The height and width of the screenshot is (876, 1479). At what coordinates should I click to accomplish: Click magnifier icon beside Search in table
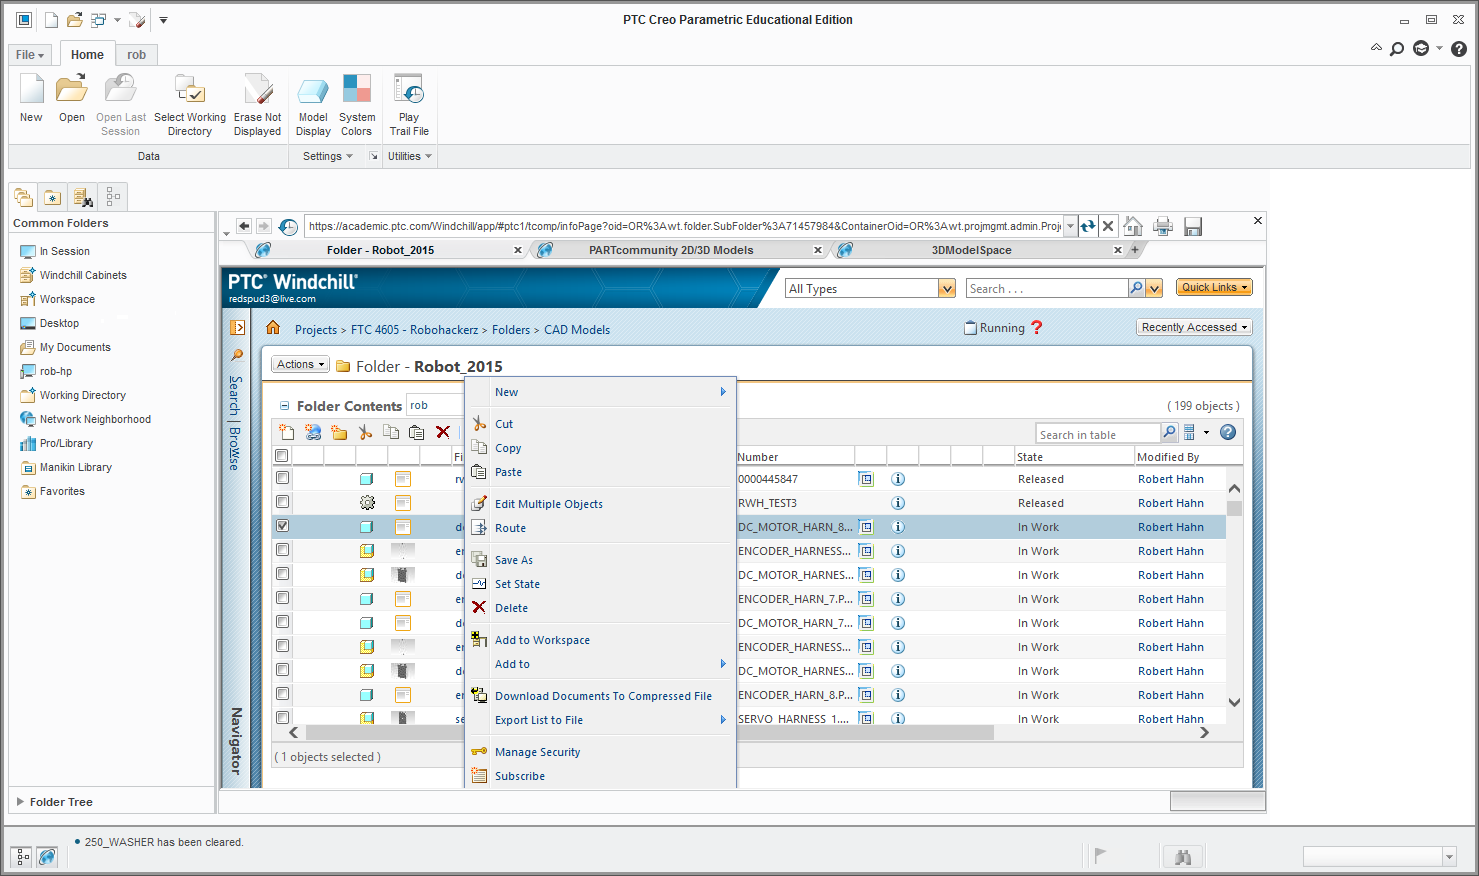click(x=1169, y=433)
